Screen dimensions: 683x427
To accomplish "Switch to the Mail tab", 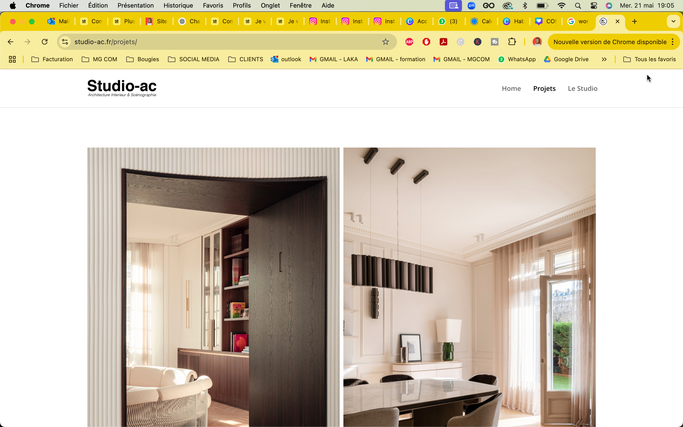I will coord(58,21).
